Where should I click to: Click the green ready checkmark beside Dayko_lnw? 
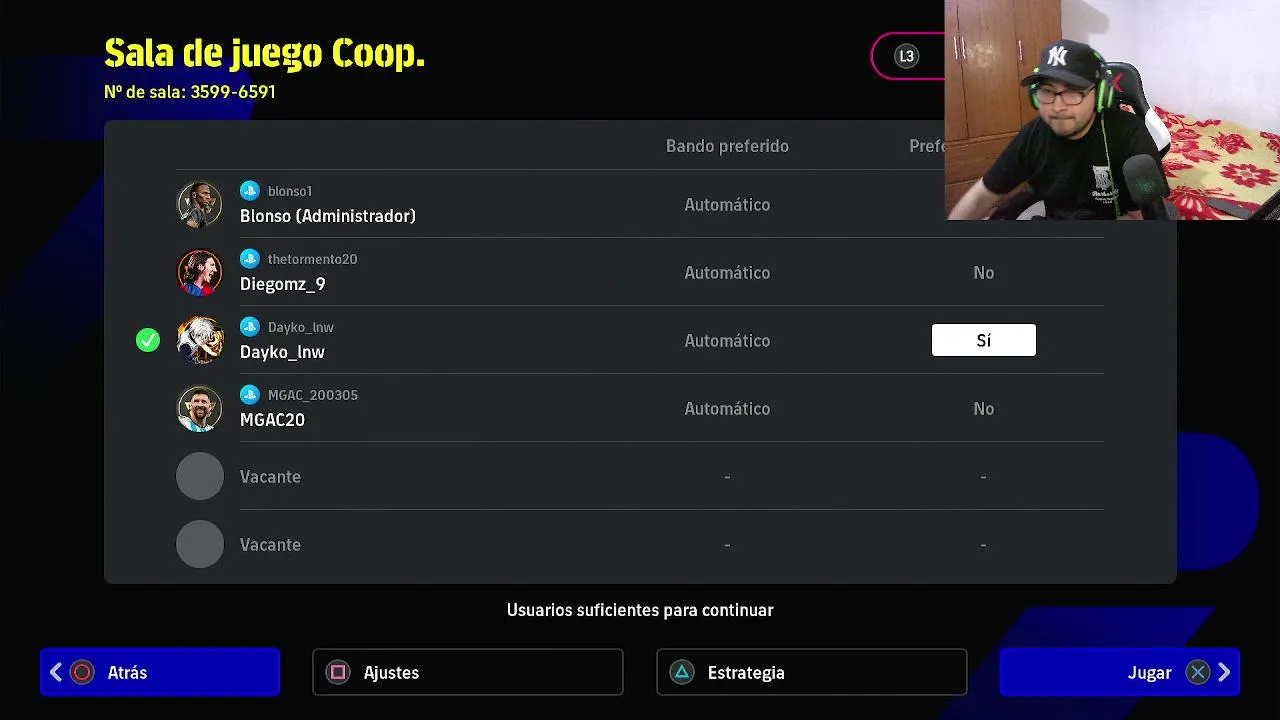148,341
